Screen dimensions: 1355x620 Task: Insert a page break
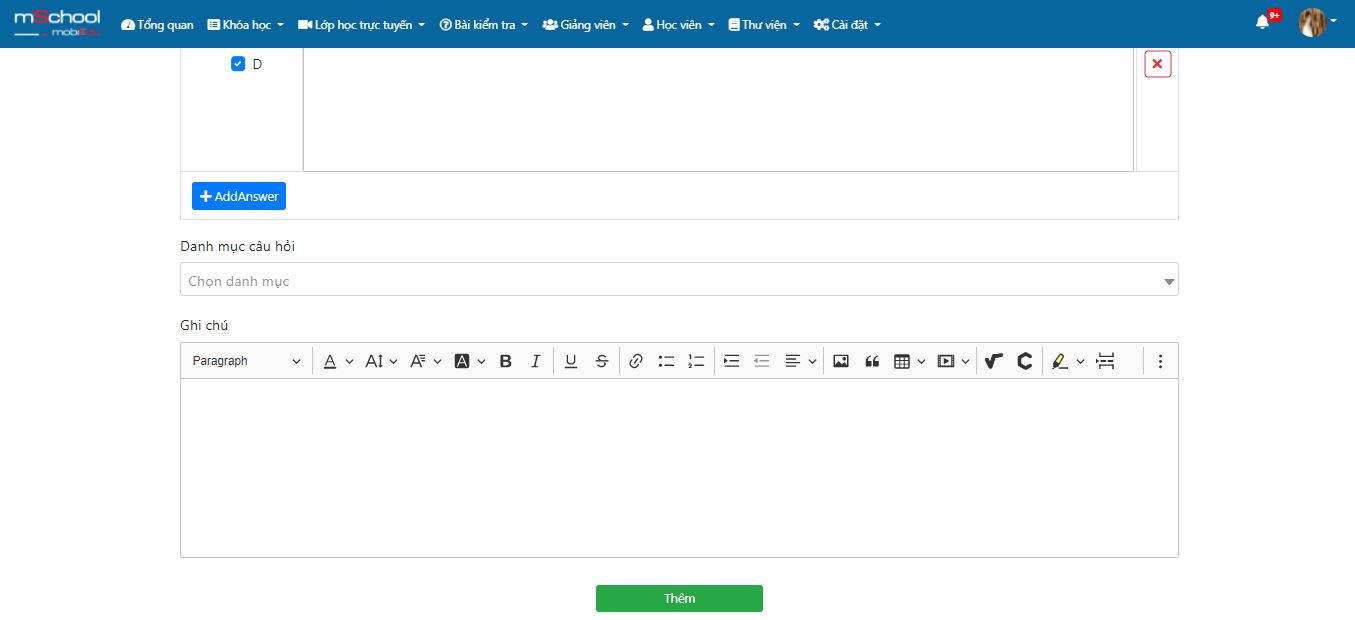(x=1105, y=361)
